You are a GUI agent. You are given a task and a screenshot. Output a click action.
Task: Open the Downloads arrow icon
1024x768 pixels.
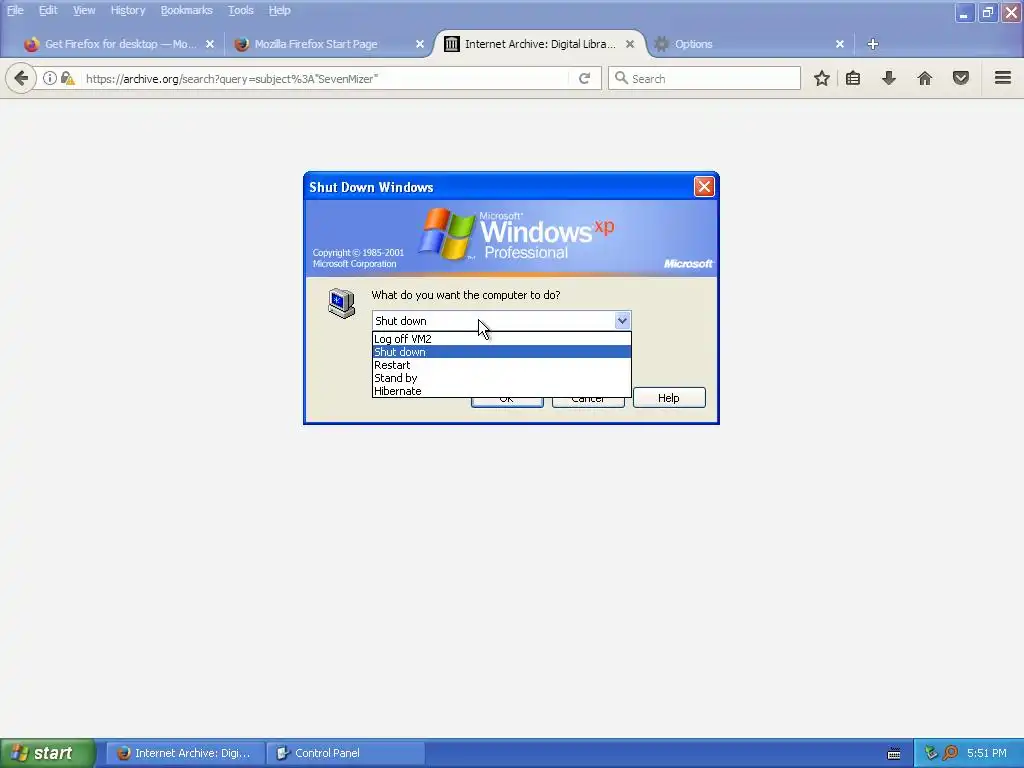(888, 78)
